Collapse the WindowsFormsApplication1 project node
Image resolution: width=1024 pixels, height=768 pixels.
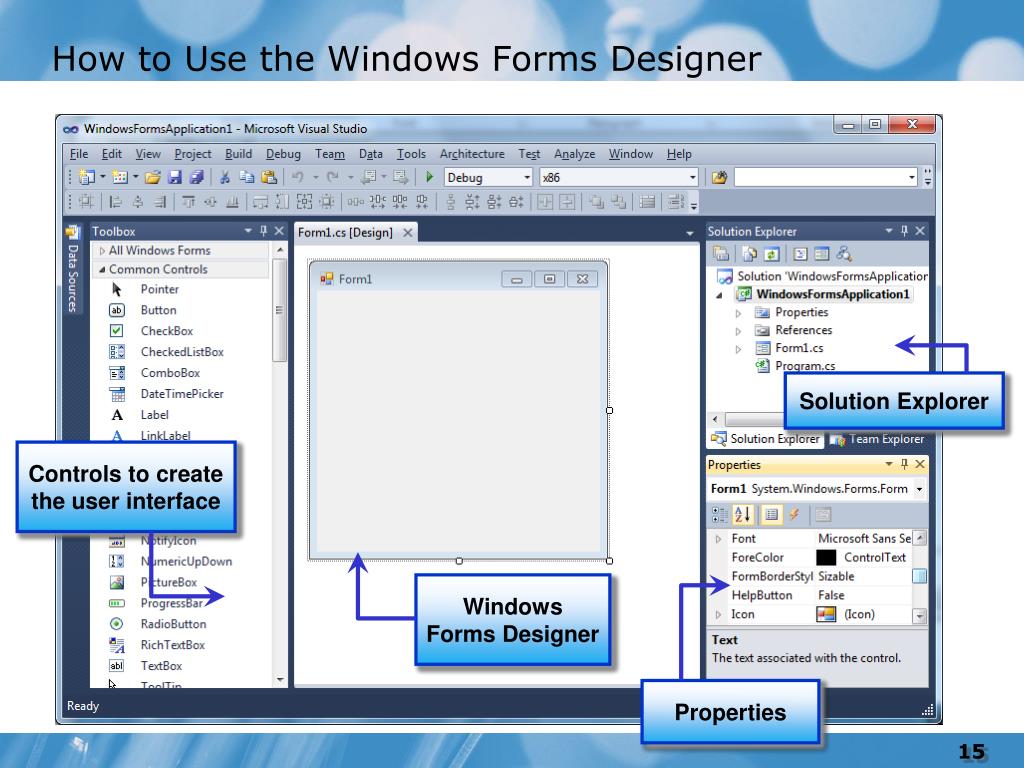point(719,295)
